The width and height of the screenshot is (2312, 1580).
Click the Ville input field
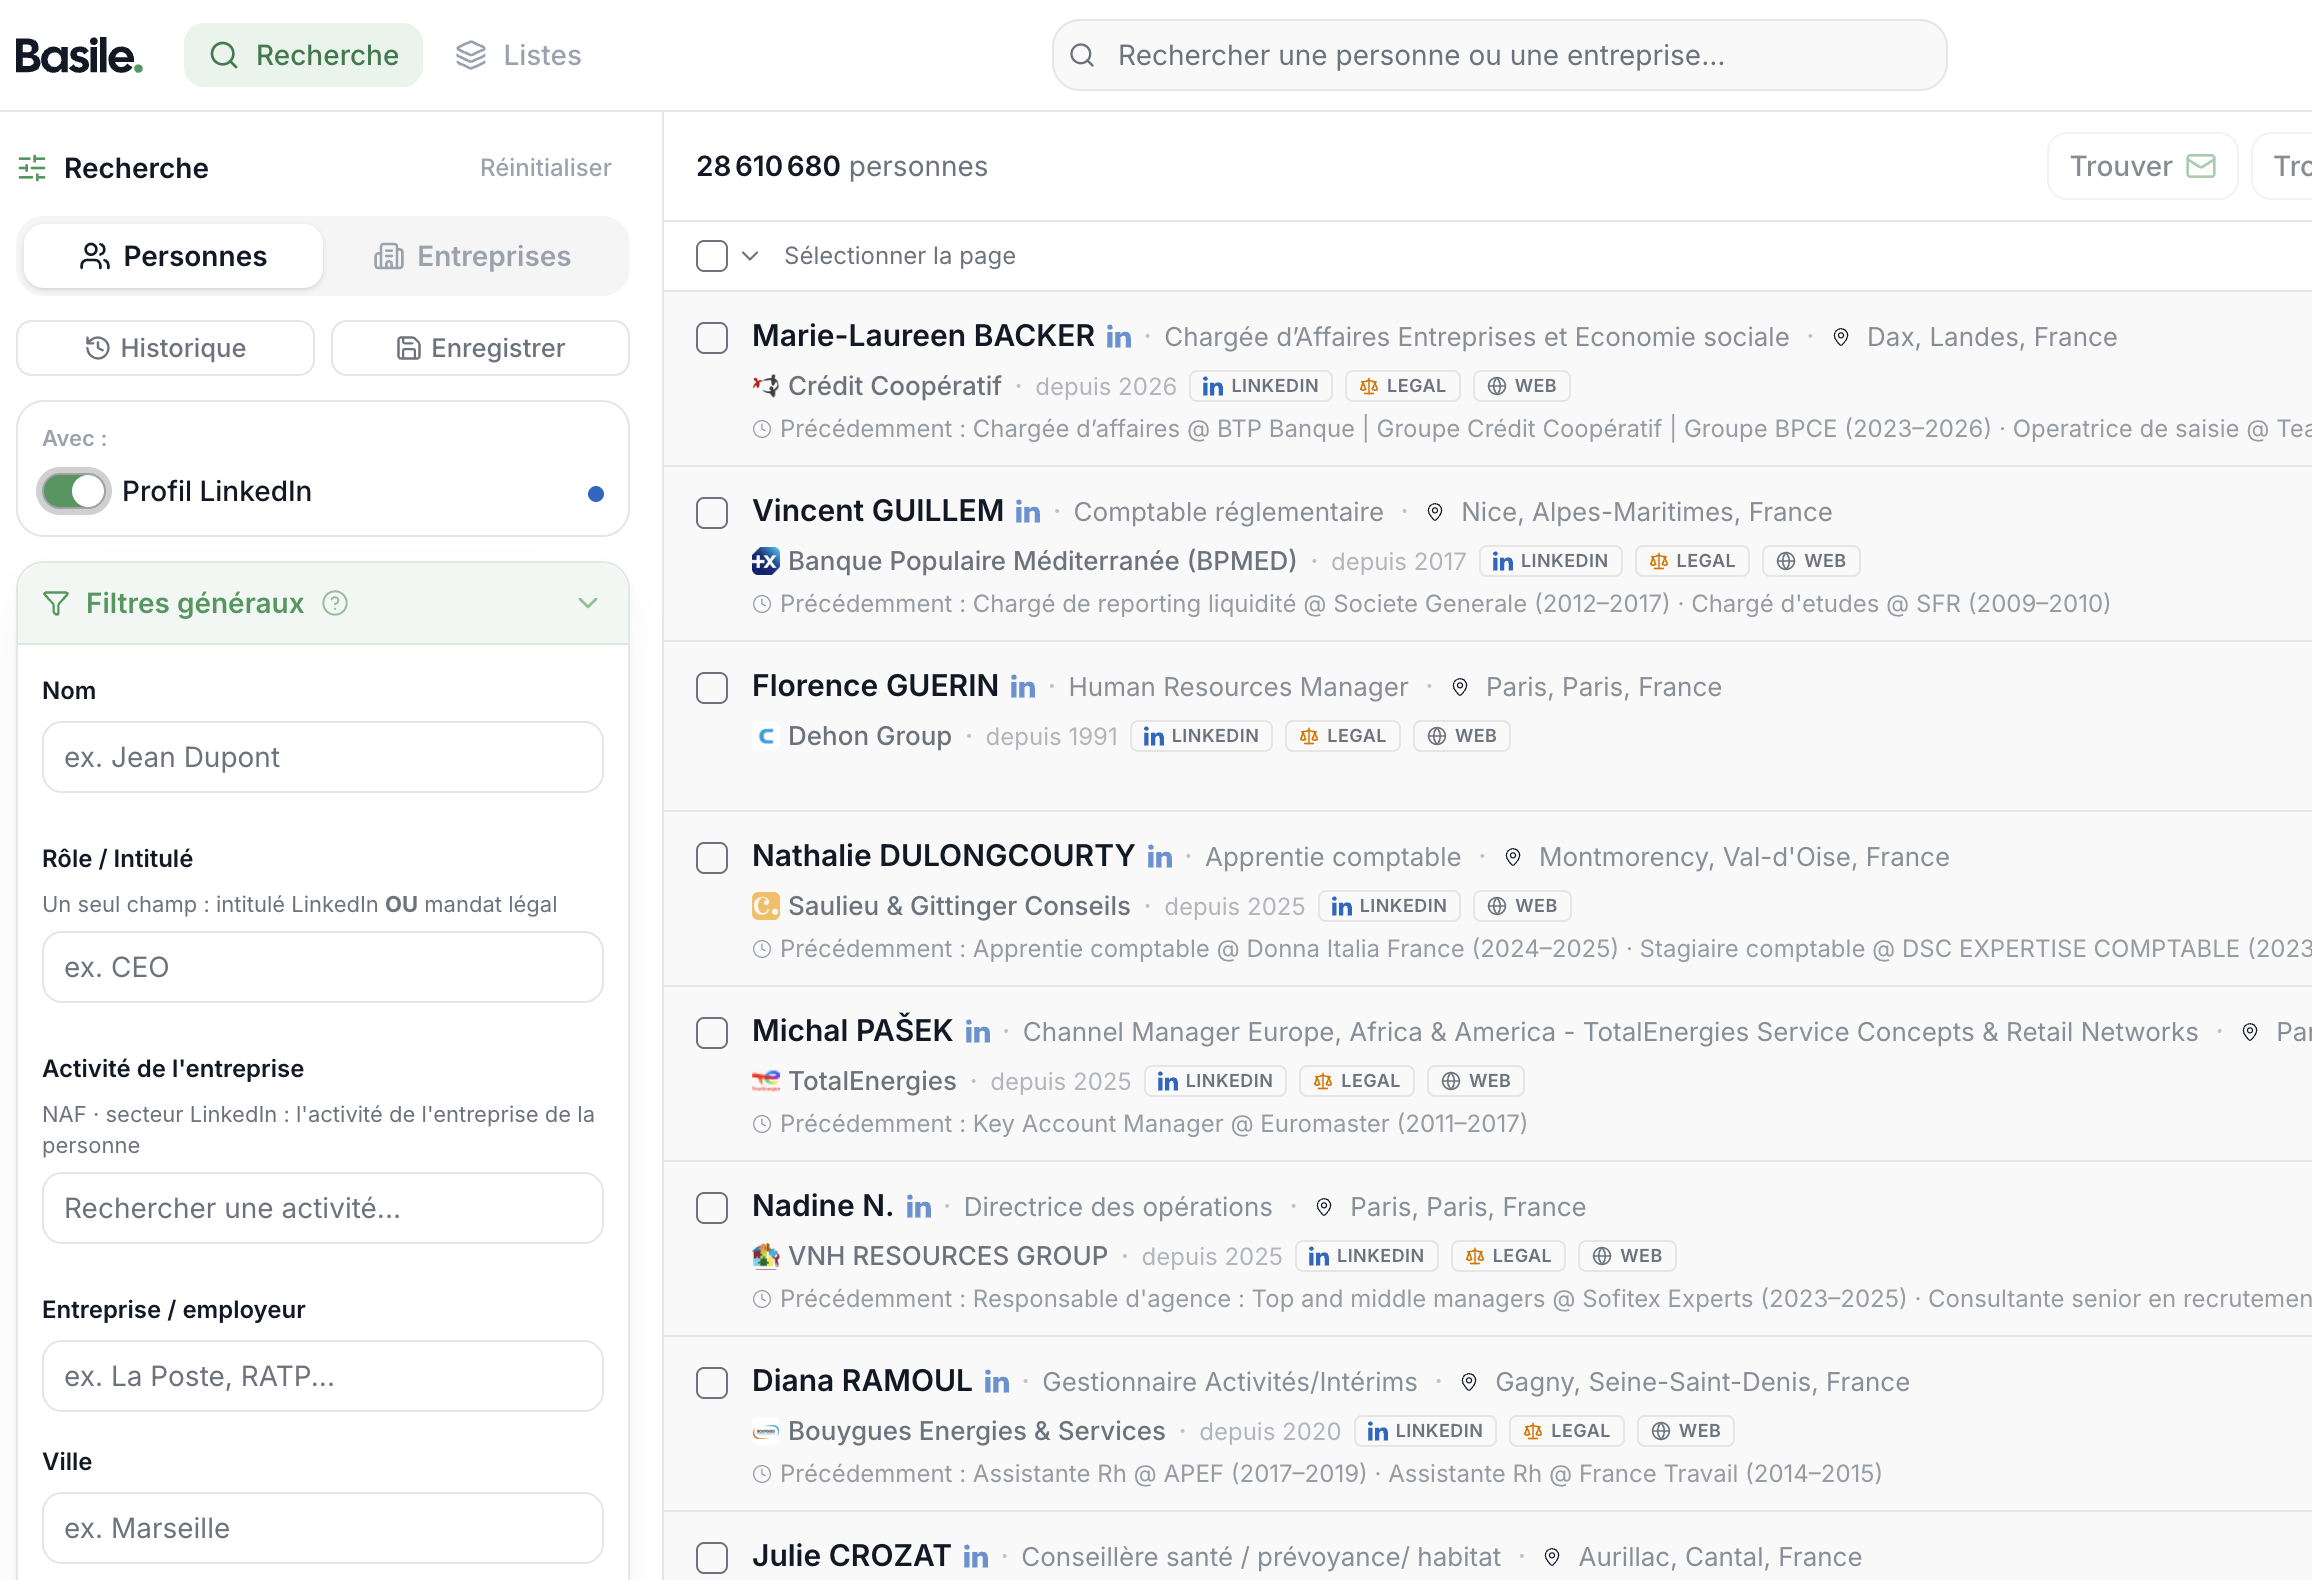[x=323, y=1528]
